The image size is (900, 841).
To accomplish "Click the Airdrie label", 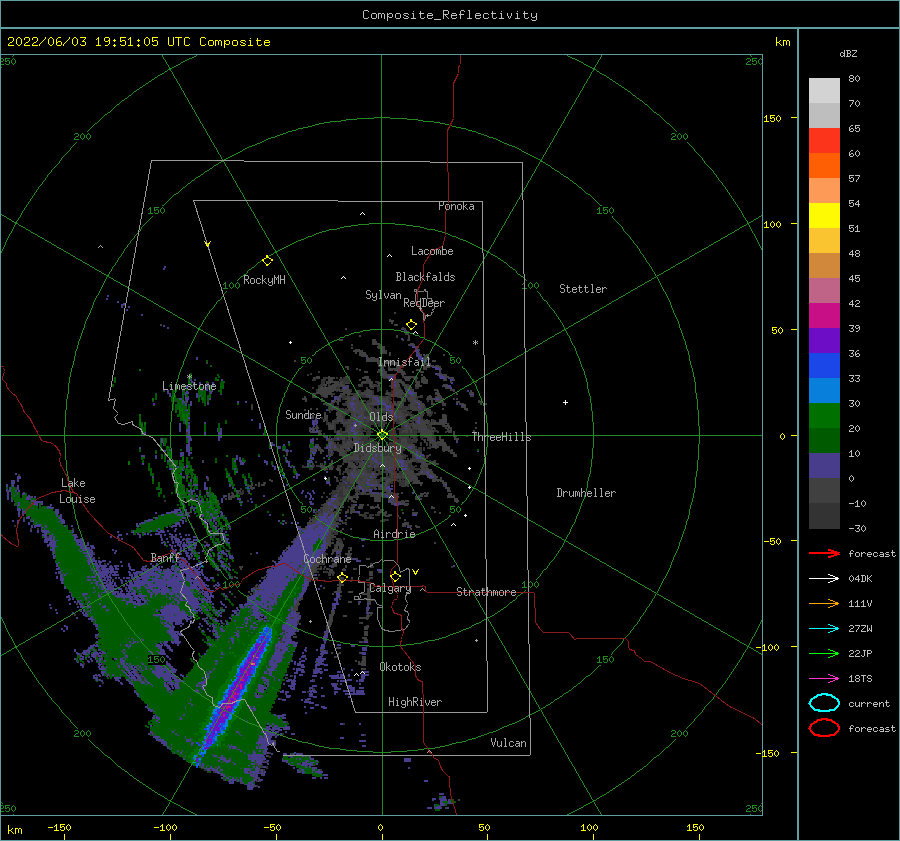I will pyautogui.click(x=394, y=534).
